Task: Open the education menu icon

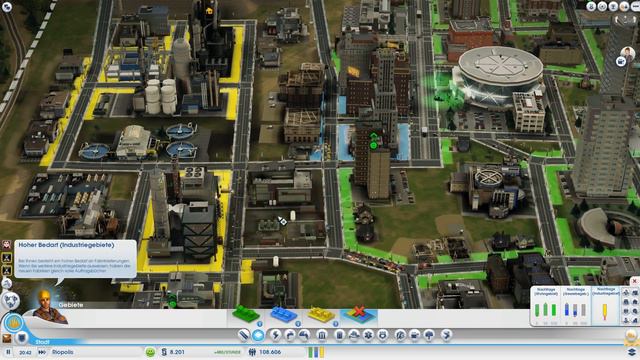Action: [x=400, y=335]
